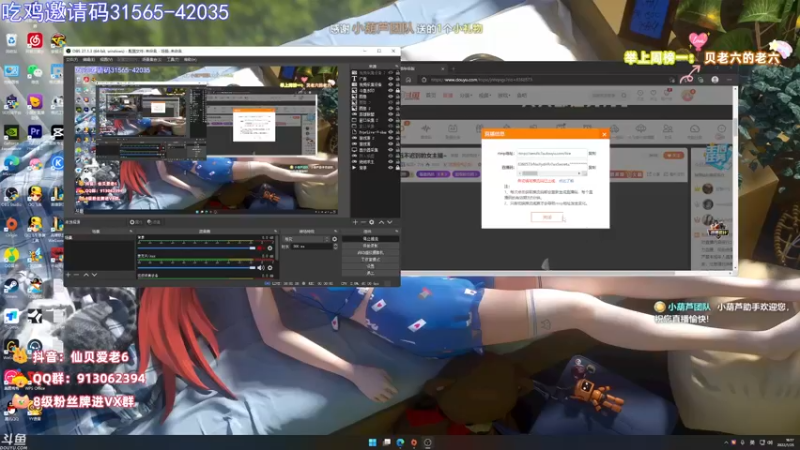Add a new source in OBS sources panel
Image resolution: width=800 pixels, height=450 pixels.
pyautogui.click(x=355, y=222)
